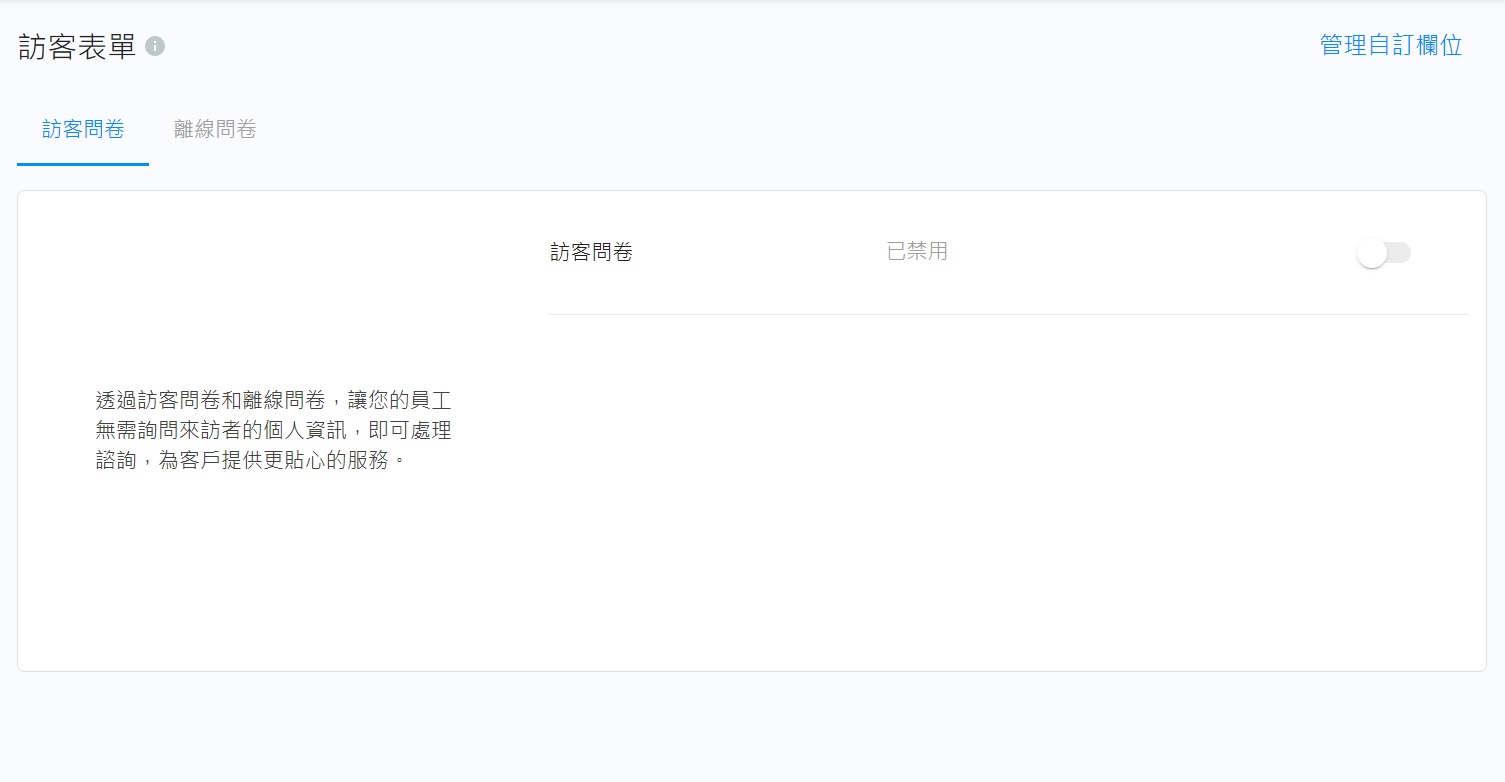Click the 已禁用 status label
Image resolution: width=1505 pixels, height=782 pixels.
[917, 252]
